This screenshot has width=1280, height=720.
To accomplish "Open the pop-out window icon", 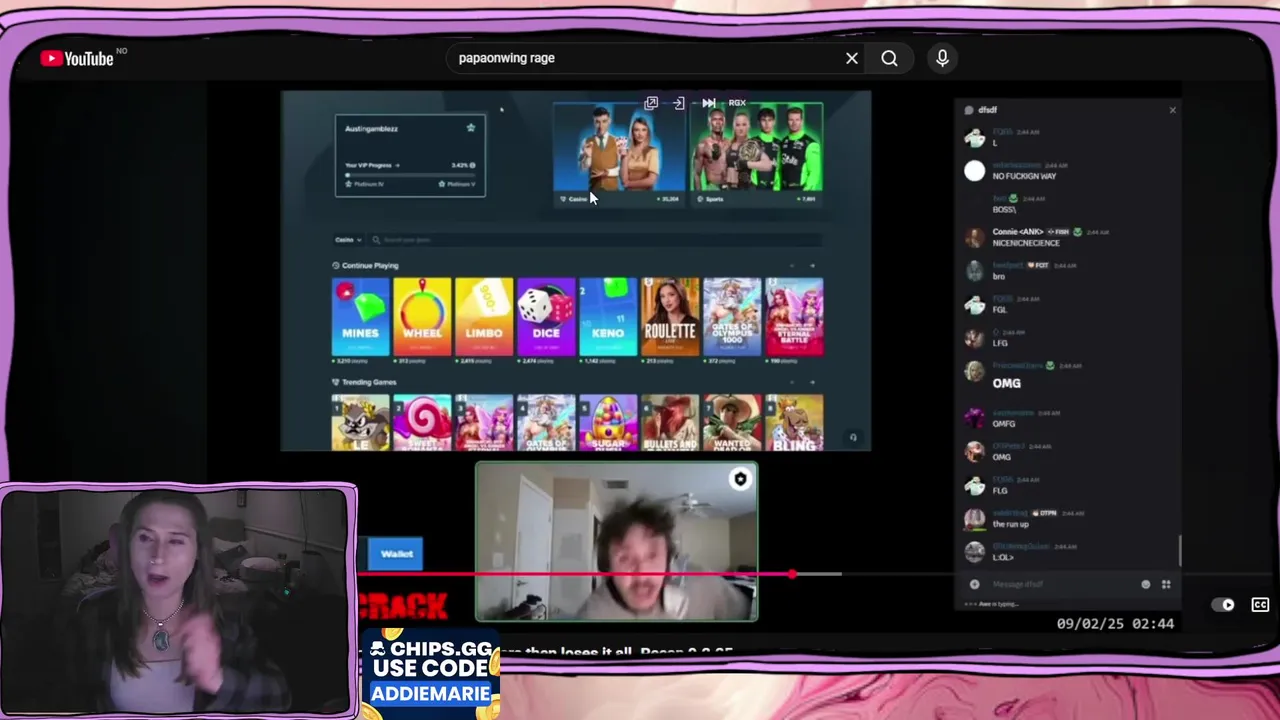I will [x=651, y=103].
